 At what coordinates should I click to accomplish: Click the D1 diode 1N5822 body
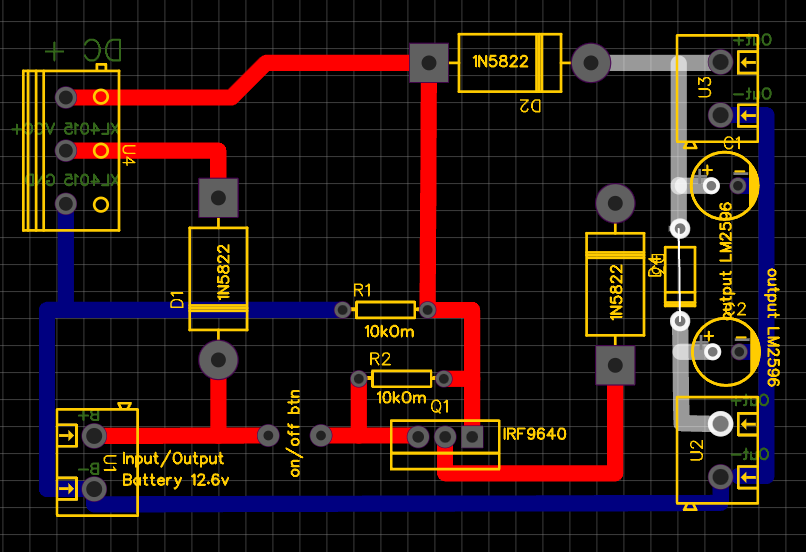click(x=218, y=279)
